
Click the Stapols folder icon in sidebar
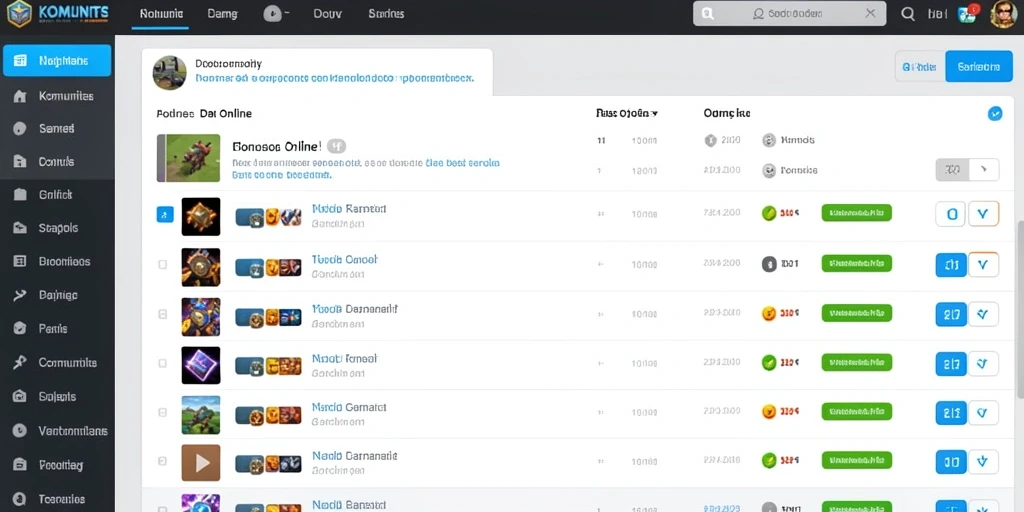[20, 228]
